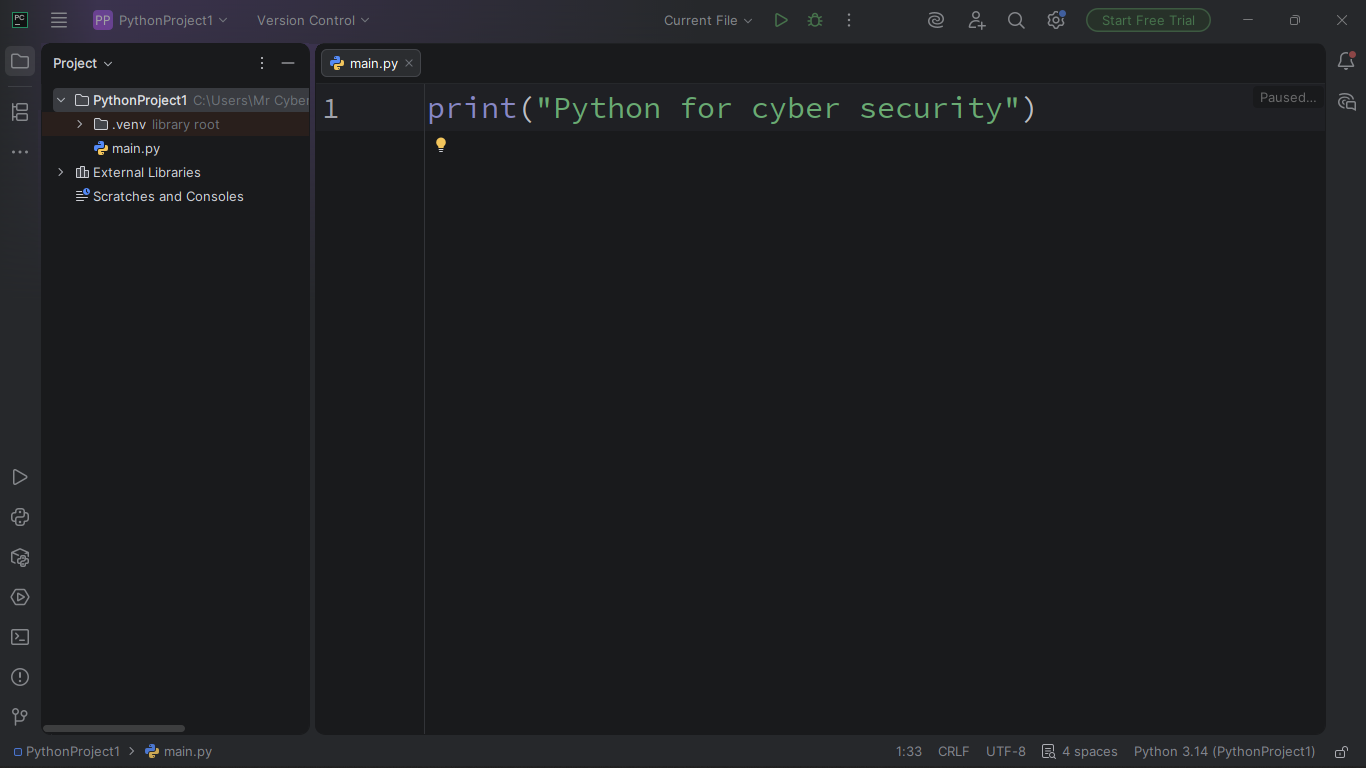1366x768 pixels.
Task: Open Code With Me add-user icon
Action: coord(977,20)
